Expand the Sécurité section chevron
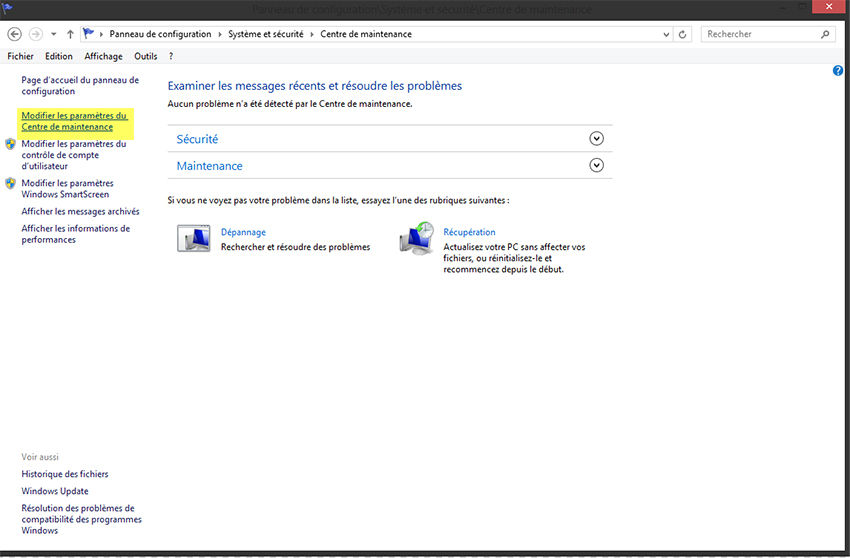This screenshot has height=558, width=850. coord(597,139)
